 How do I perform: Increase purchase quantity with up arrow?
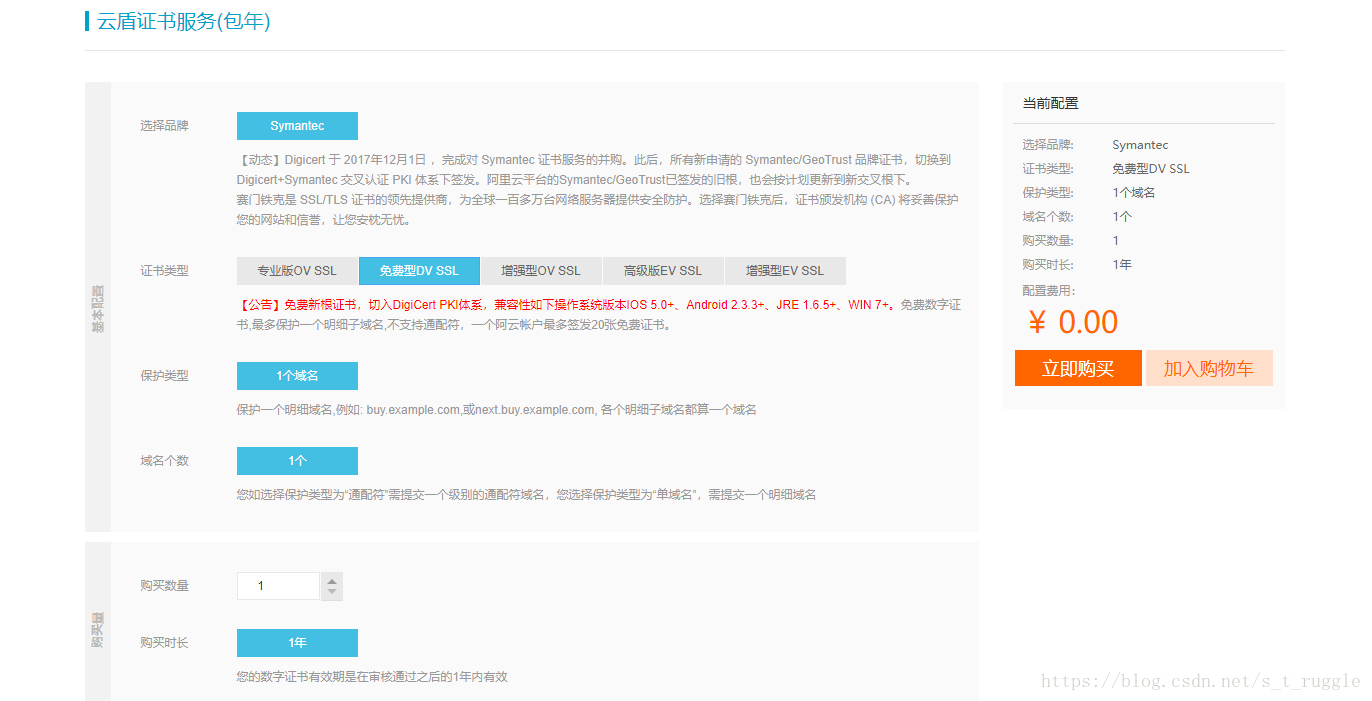(x=332, y=579)
